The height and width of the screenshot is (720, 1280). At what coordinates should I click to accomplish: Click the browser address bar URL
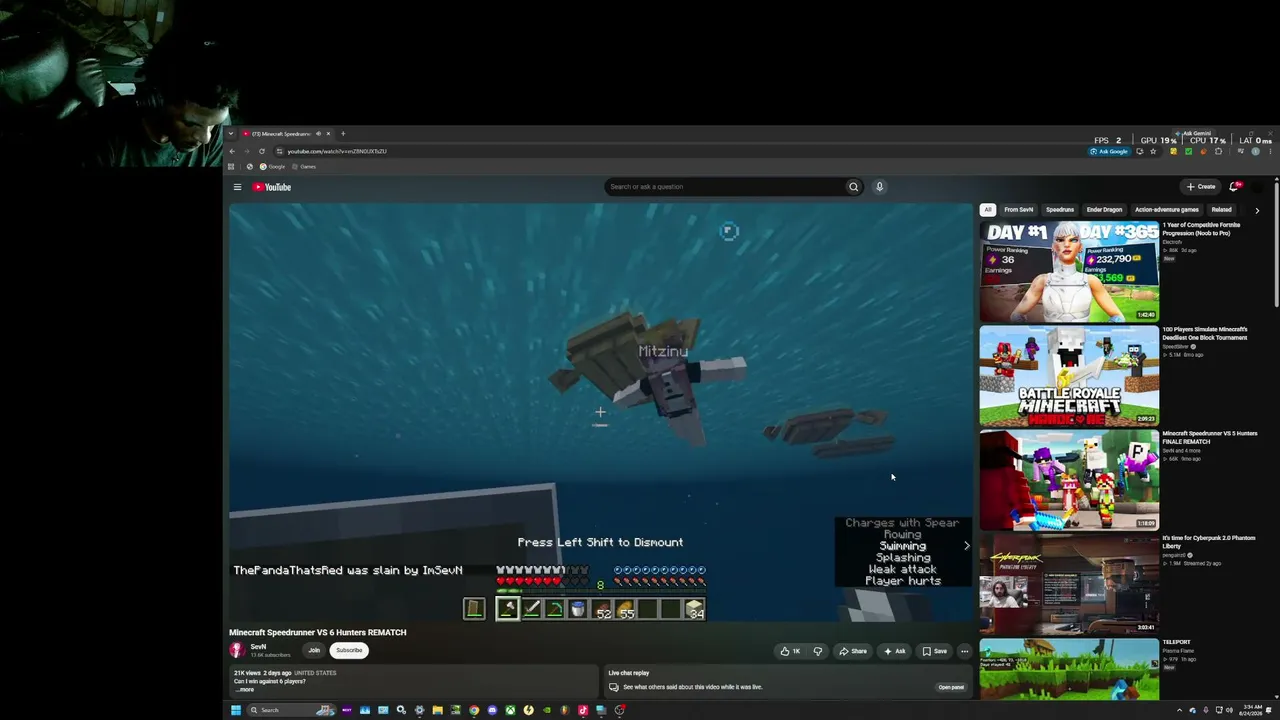337,151
